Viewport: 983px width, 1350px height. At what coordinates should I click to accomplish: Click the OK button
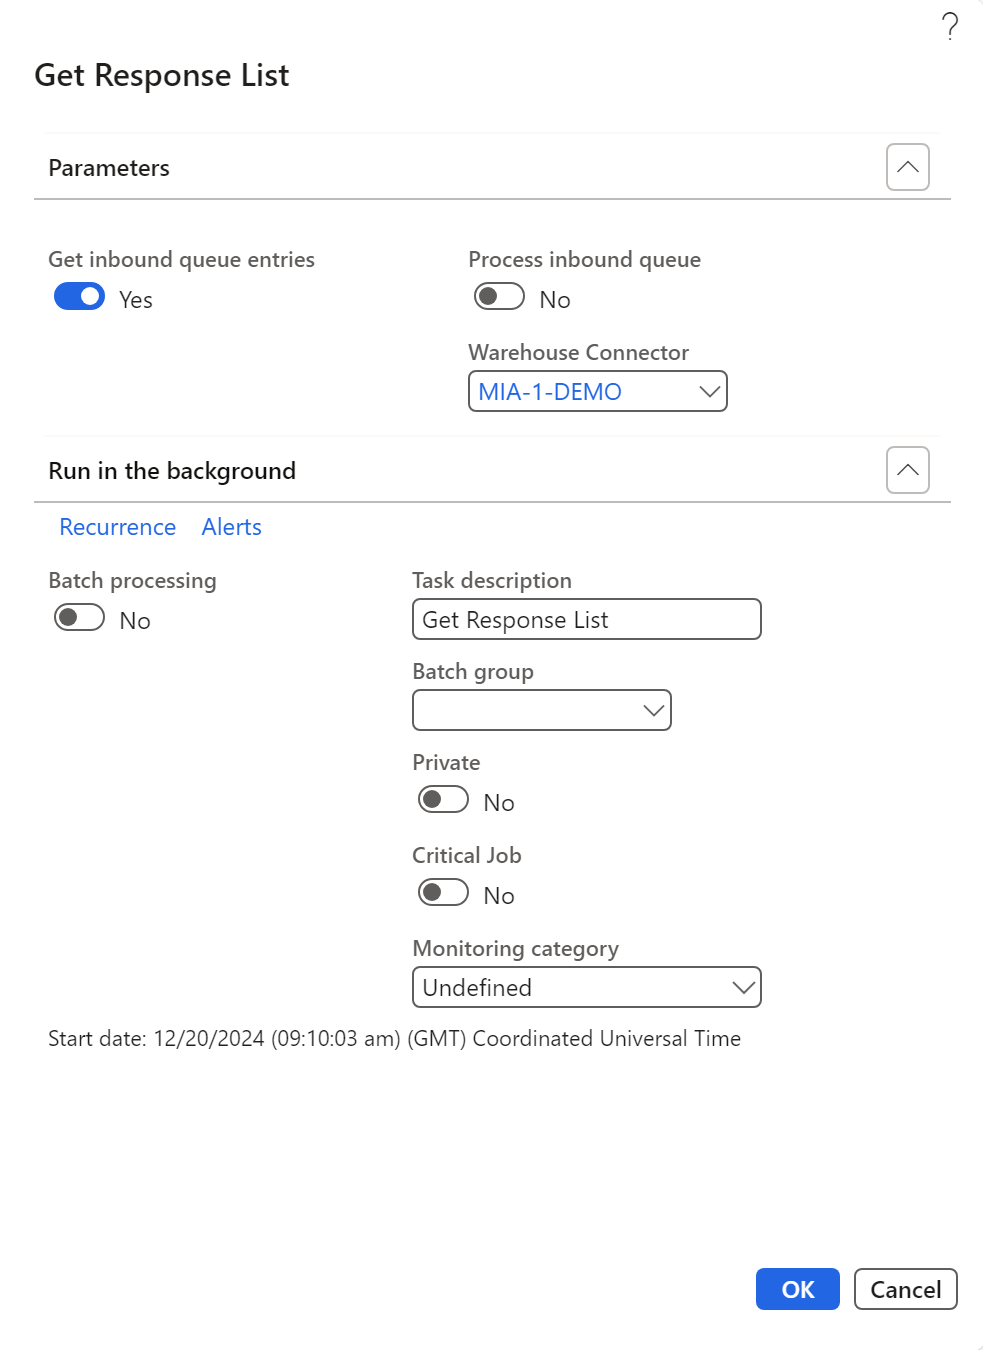point(797,1289)
